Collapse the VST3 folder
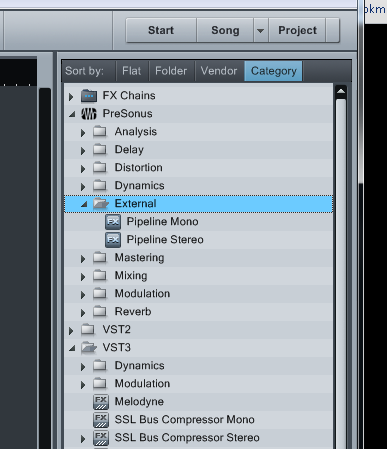Viewport: 387px width, 449px height. (72, 348)
